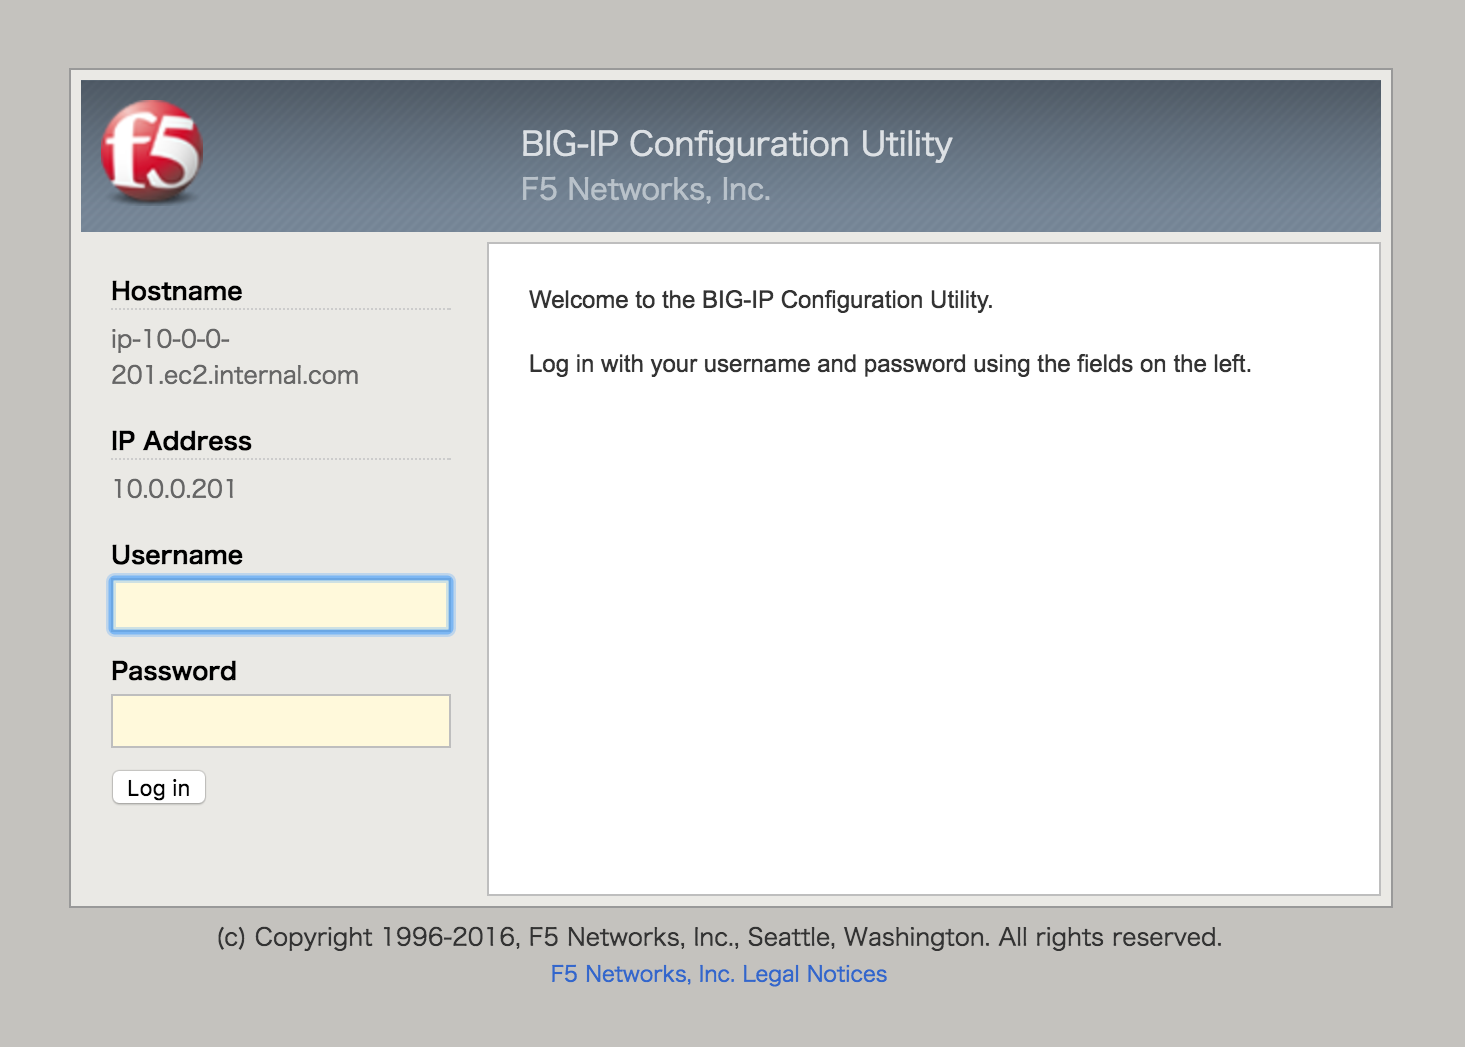This screenshot has height=1047, width=1465.
Task: Click blank sidebar area below Log in
Action: pos(280,855)
